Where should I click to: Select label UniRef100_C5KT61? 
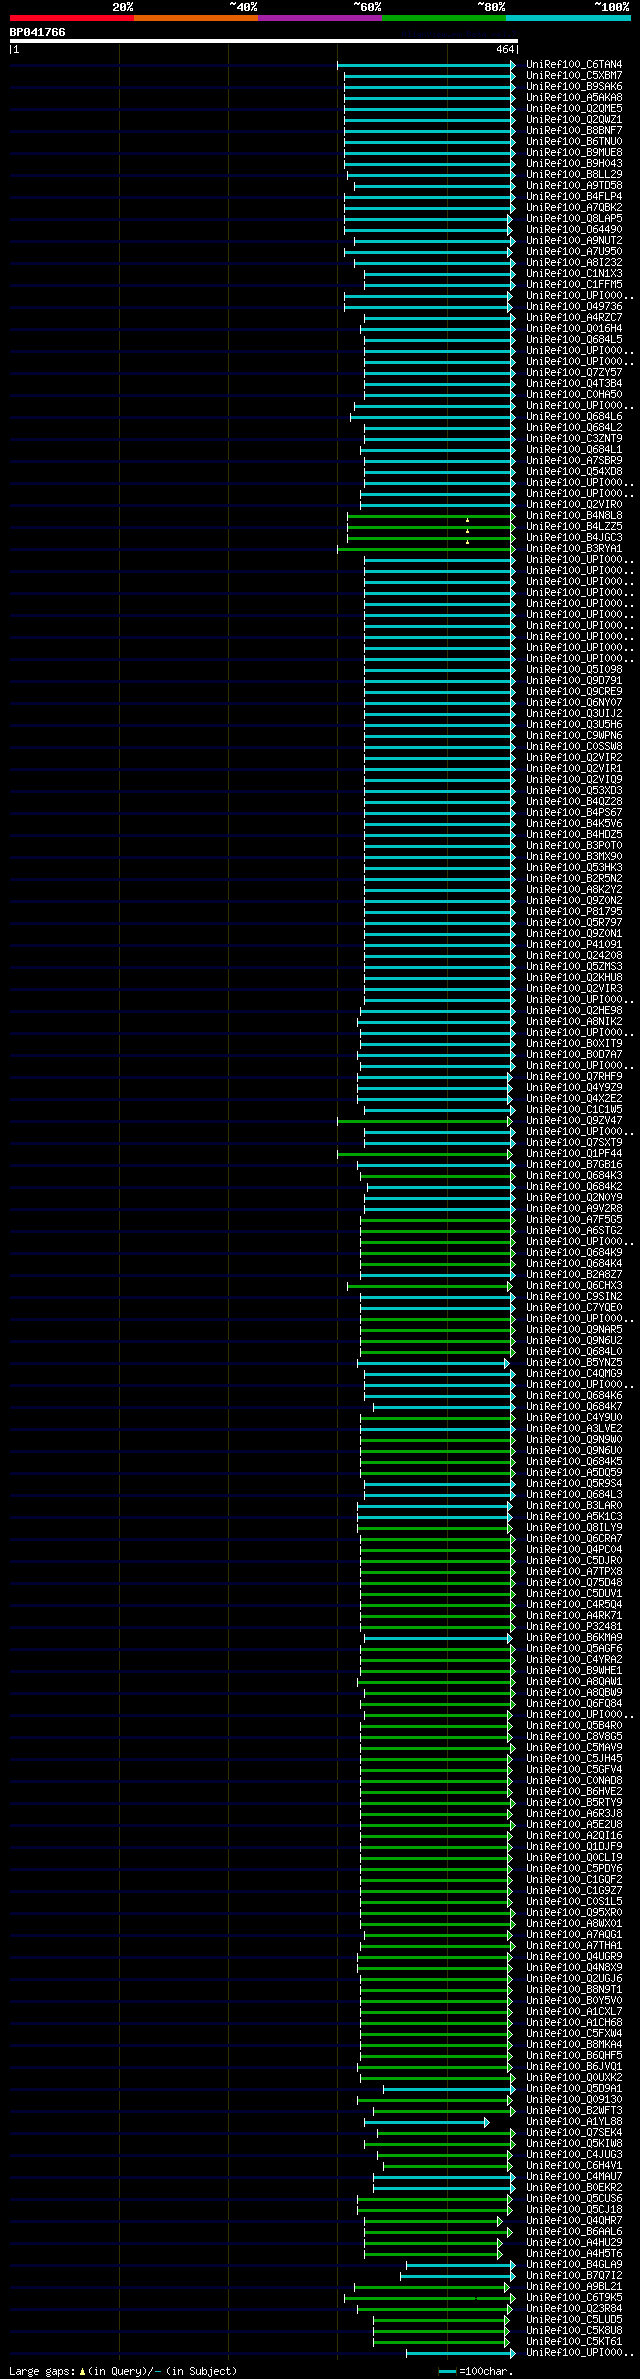tap(574, 2342)
